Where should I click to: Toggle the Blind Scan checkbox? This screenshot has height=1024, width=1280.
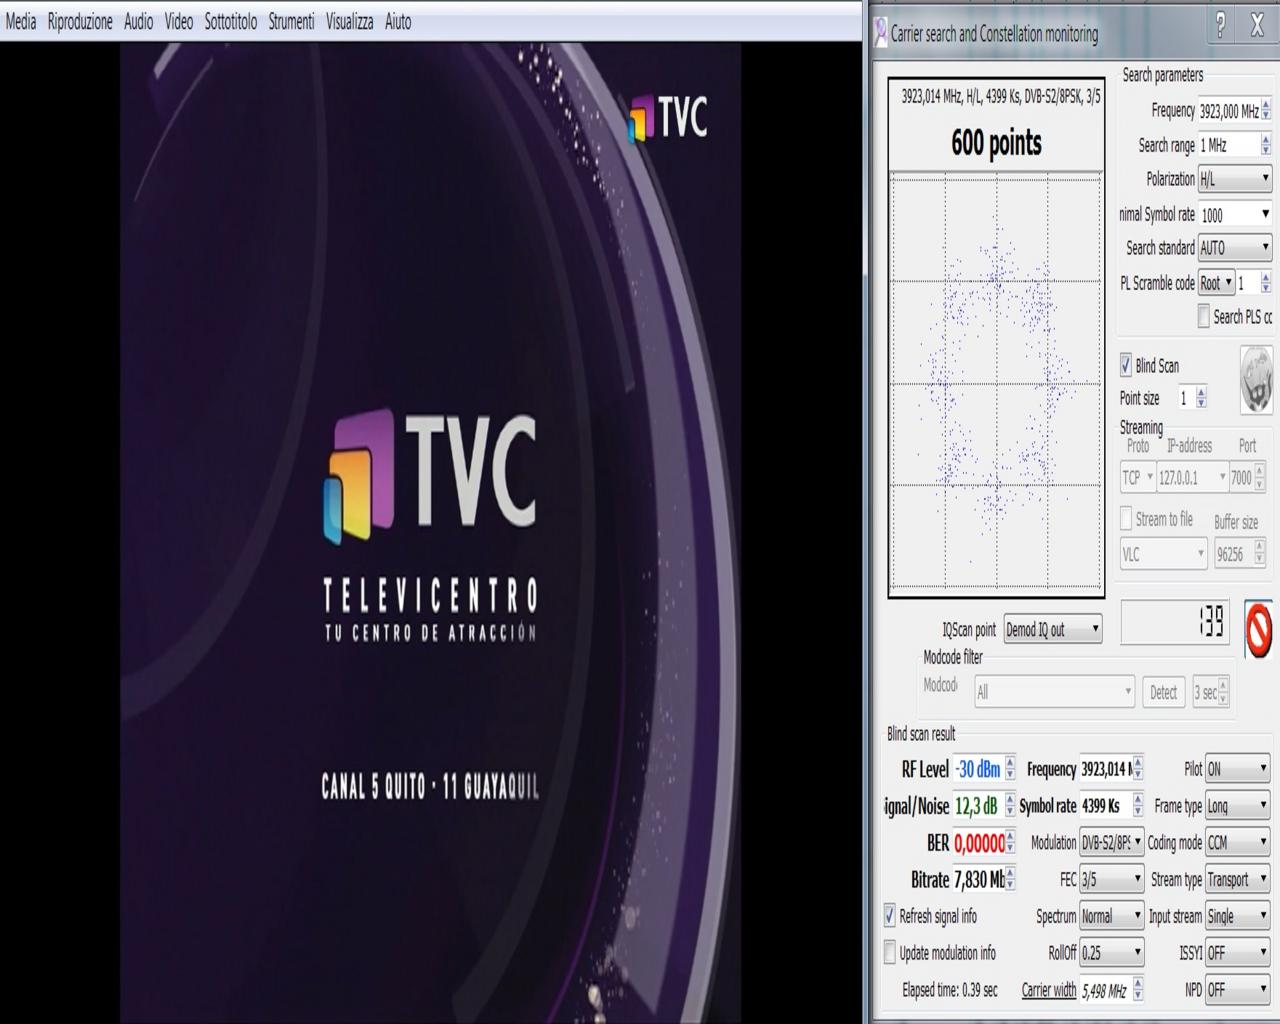point(1126,365)
